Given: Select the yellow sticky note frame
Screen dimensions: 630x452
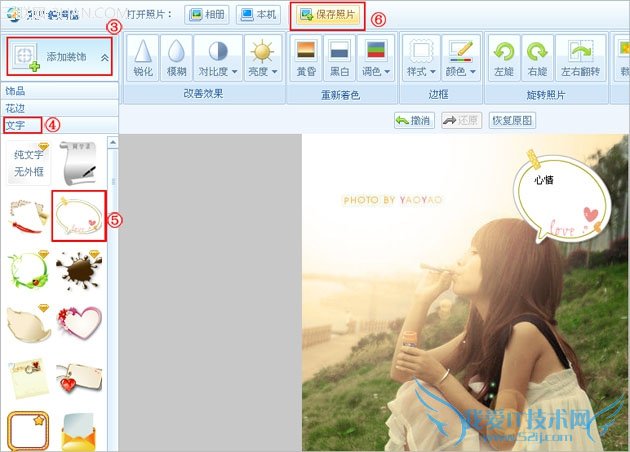Looking at the screenshot, I should [28, 378].
